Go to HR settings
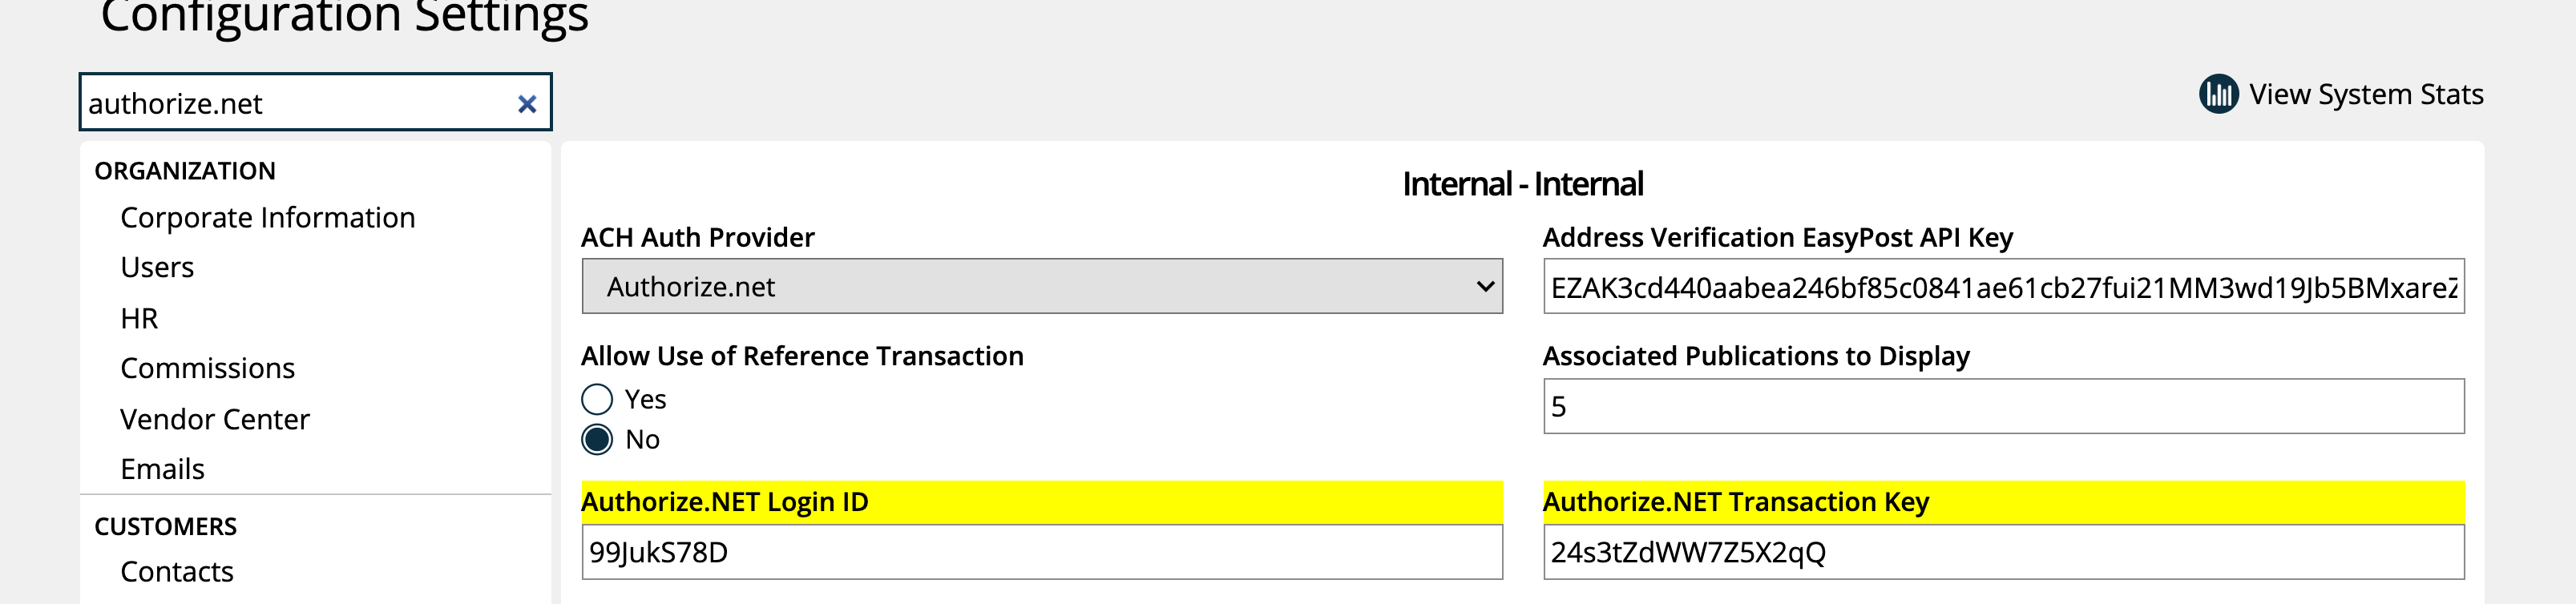This screenshot has height=604, width=2576. pyautogui.click(x=139, y=318)
